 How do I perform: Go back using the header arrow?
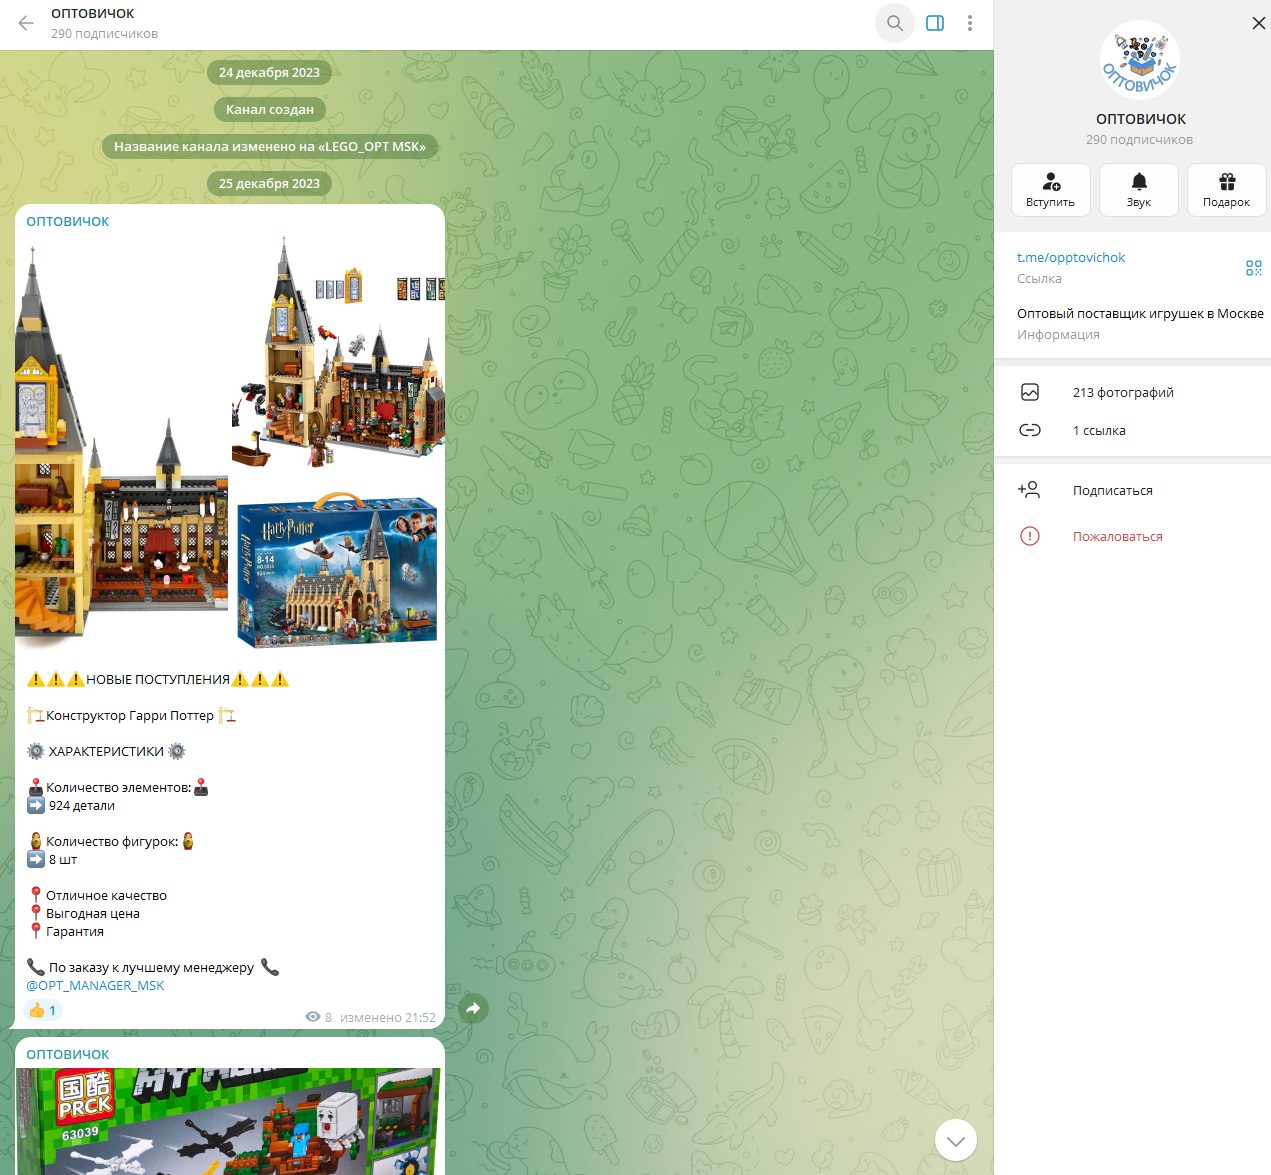tap(26, 23)
